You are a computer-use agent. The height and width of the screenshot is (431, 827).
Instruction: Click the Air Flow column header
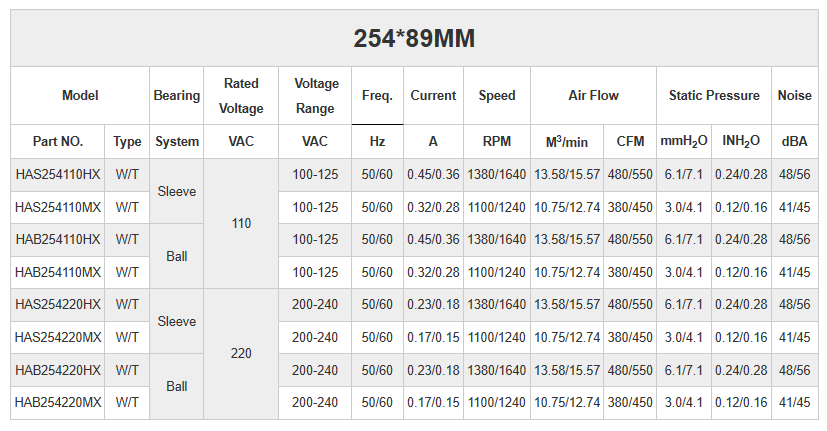pos(593,96)
